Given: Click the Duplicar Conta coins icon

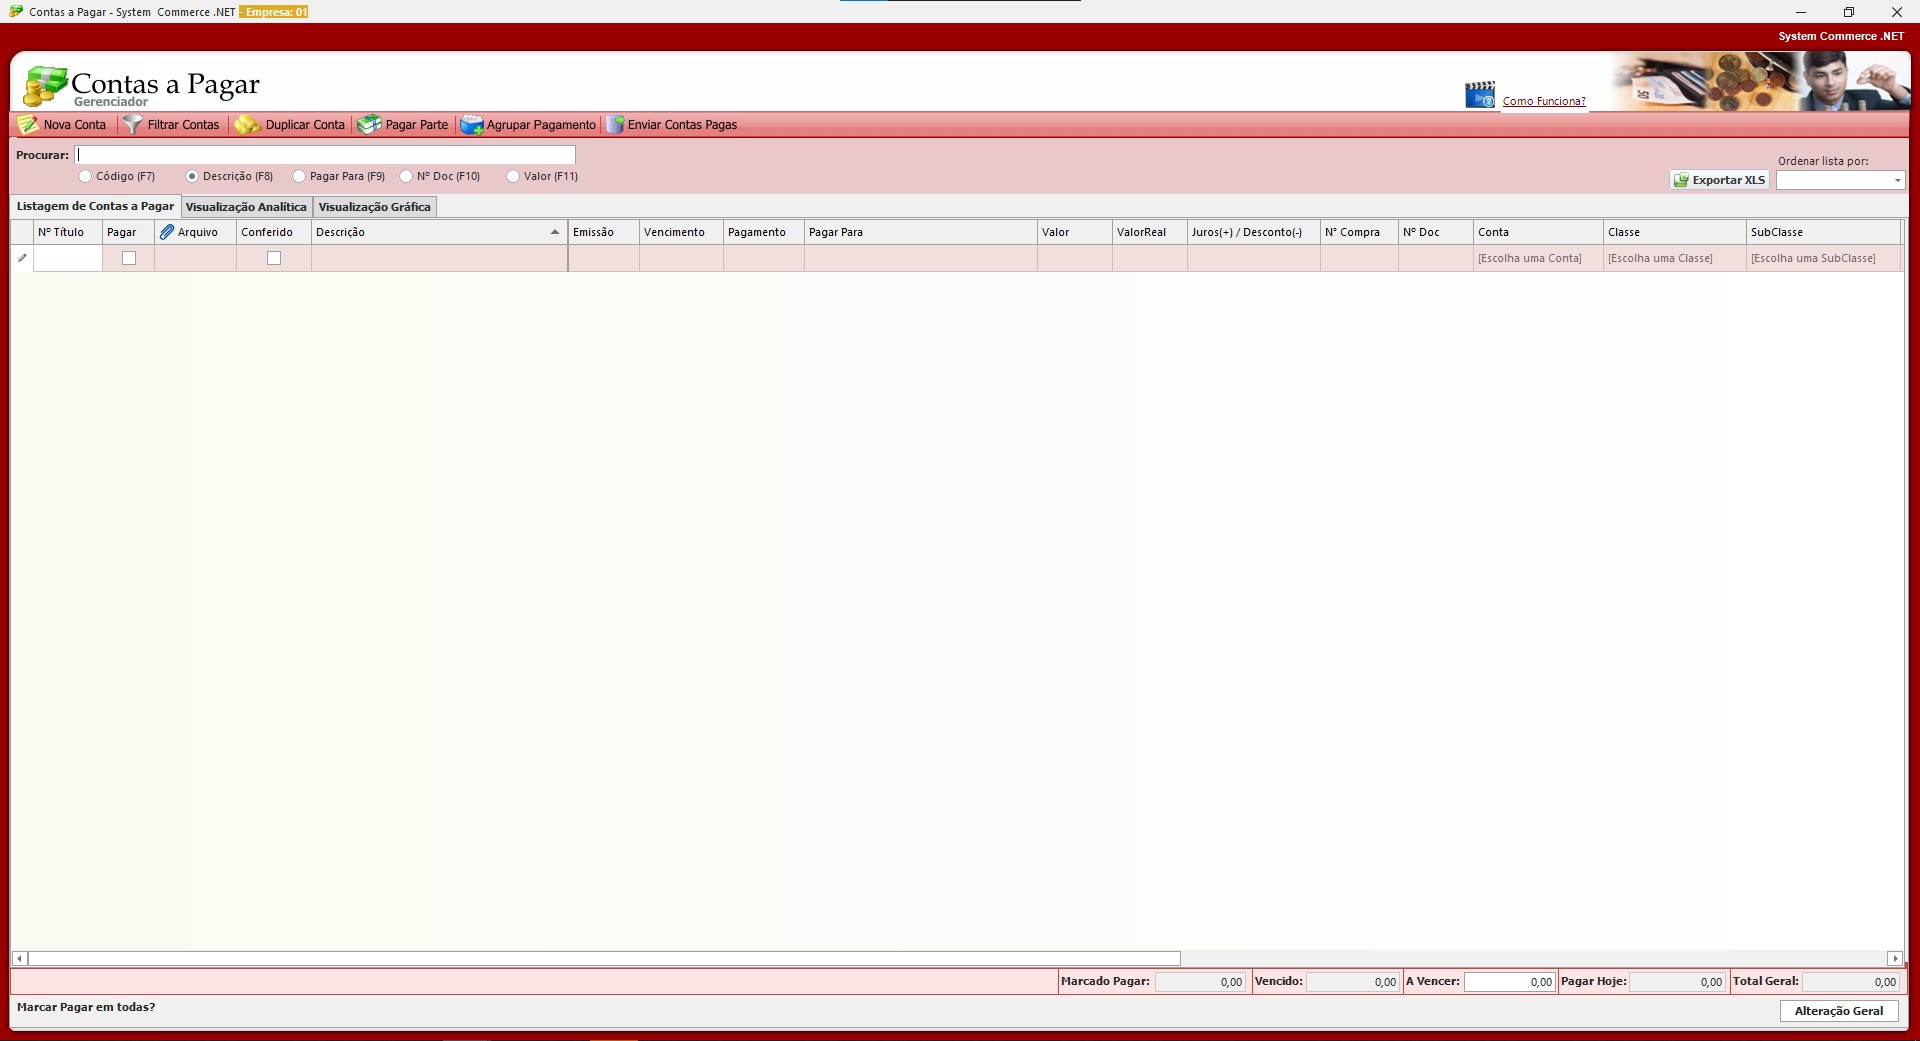Looking at the screenshot, I should click(247, 125).
